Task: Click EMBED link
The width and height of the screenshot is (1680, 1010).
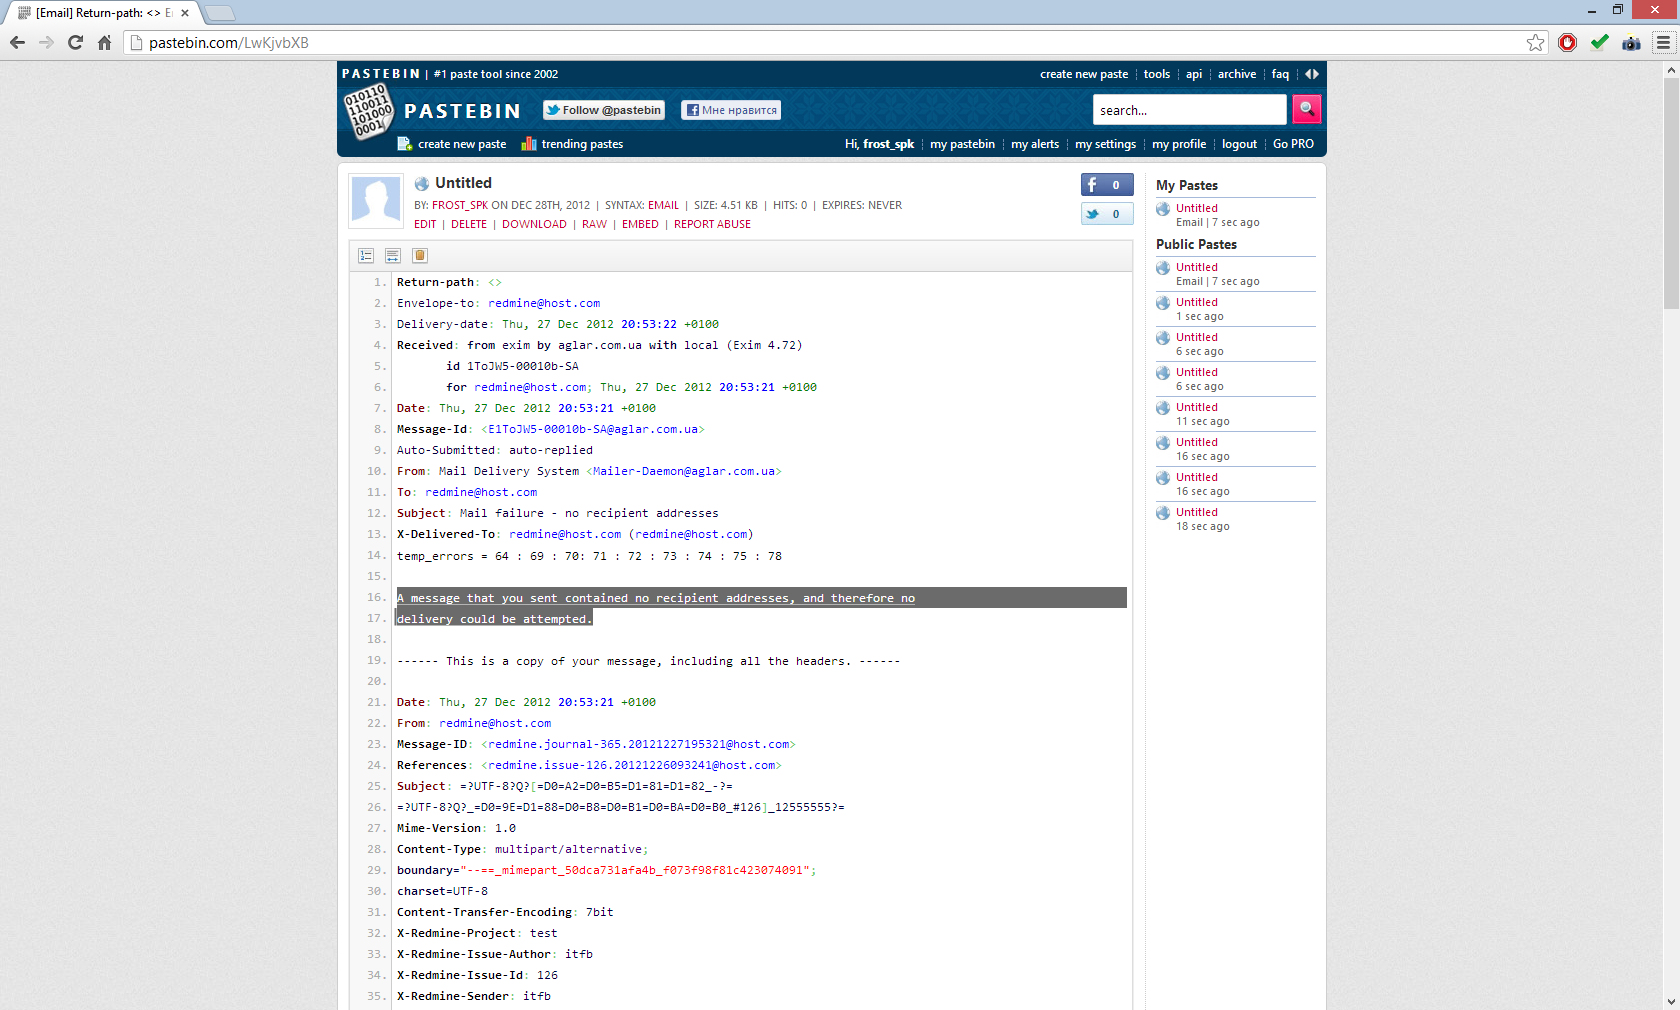Action: coord(640,224)
